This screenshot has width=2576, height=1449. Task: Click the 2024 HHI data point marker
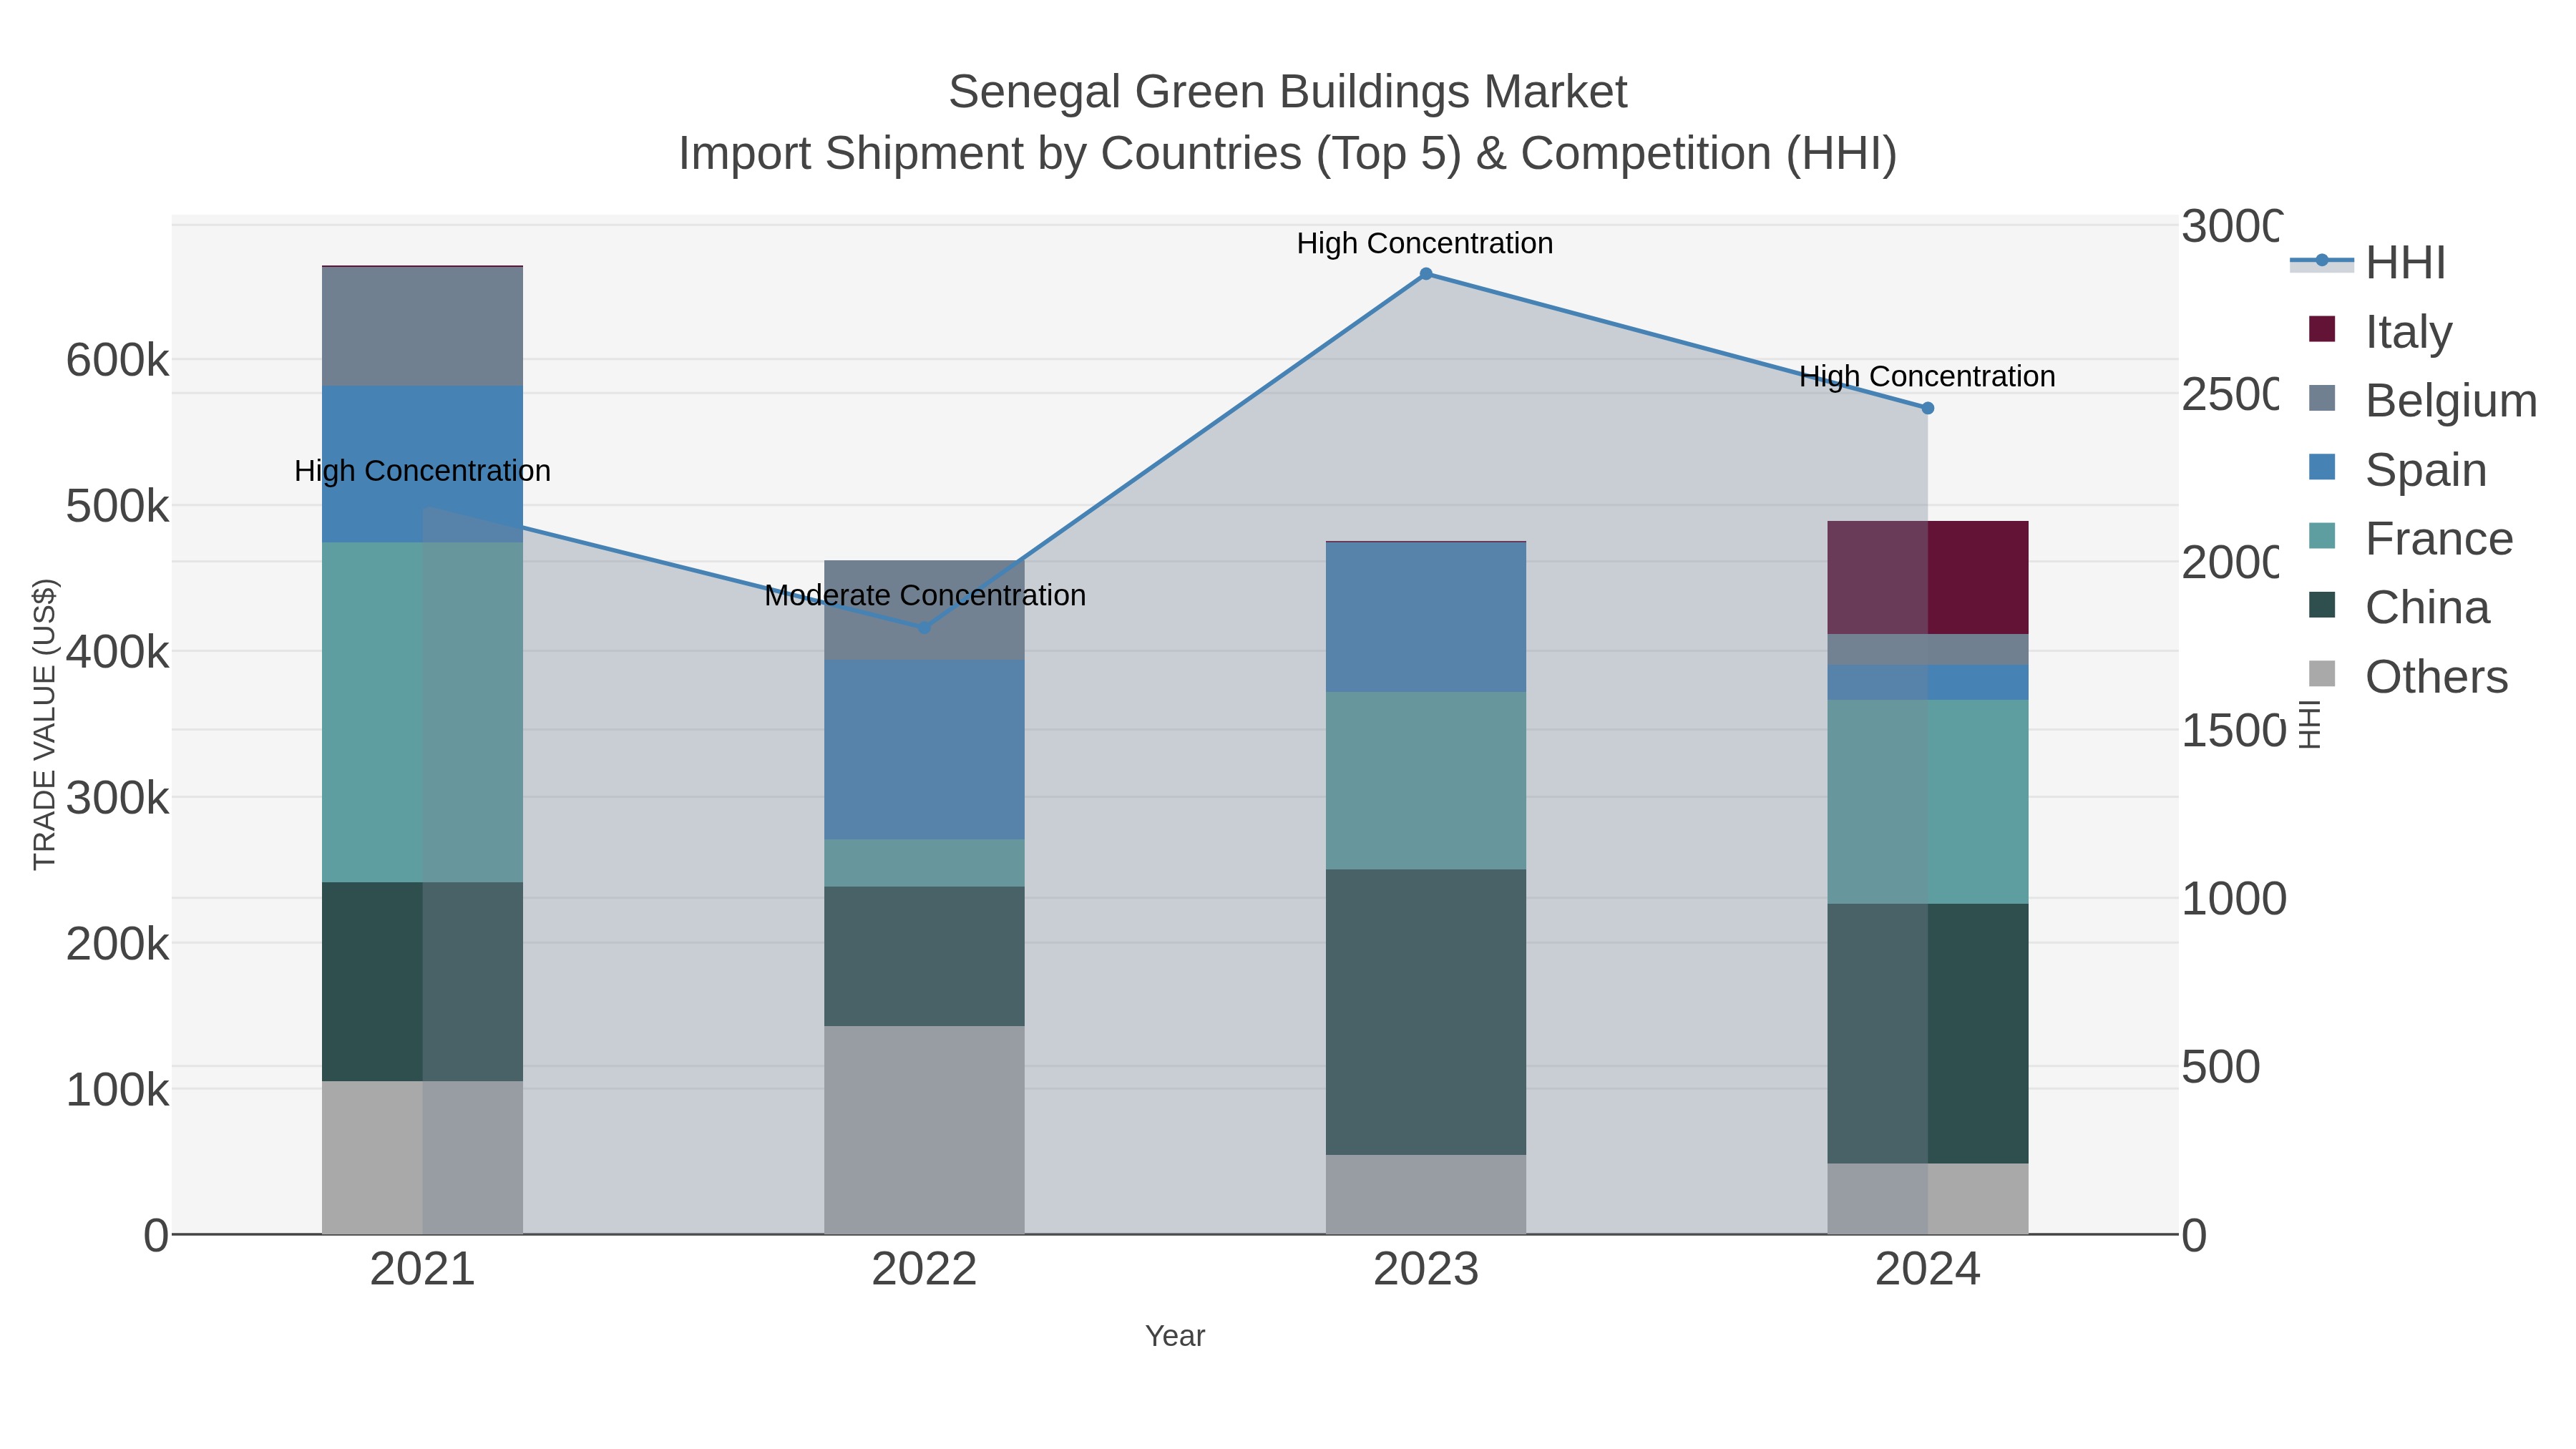coord(1928,408)
